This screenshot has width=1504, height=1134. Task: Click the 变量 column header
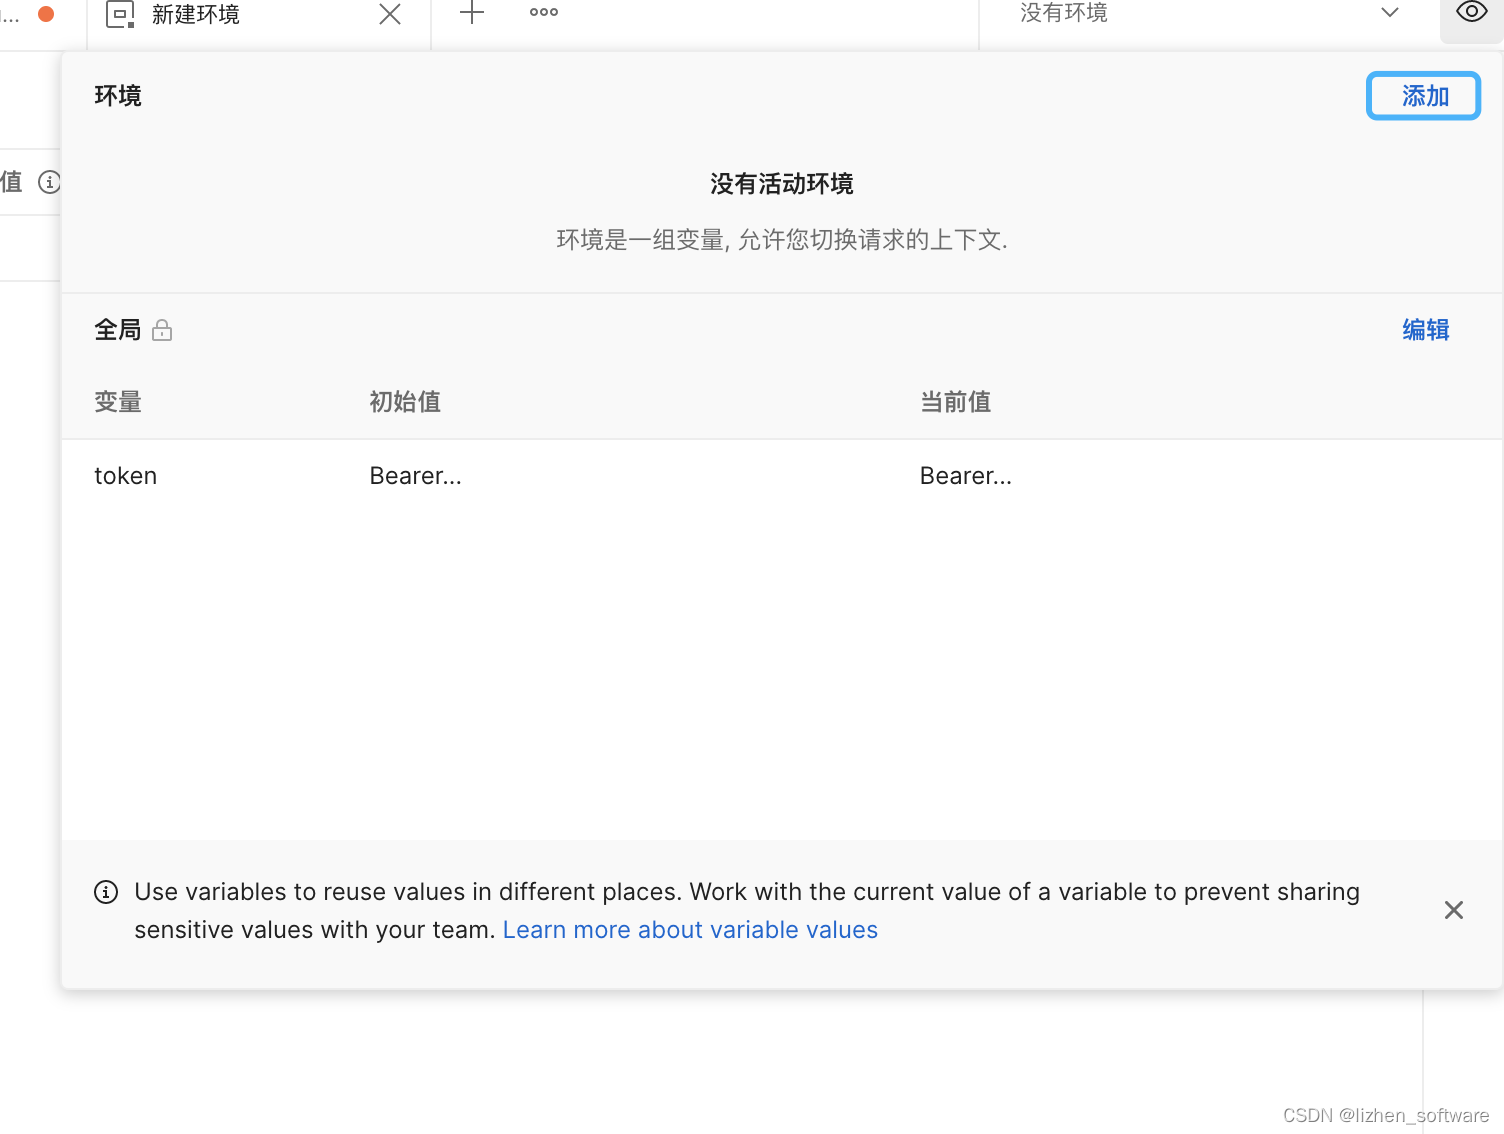[118, 402]
